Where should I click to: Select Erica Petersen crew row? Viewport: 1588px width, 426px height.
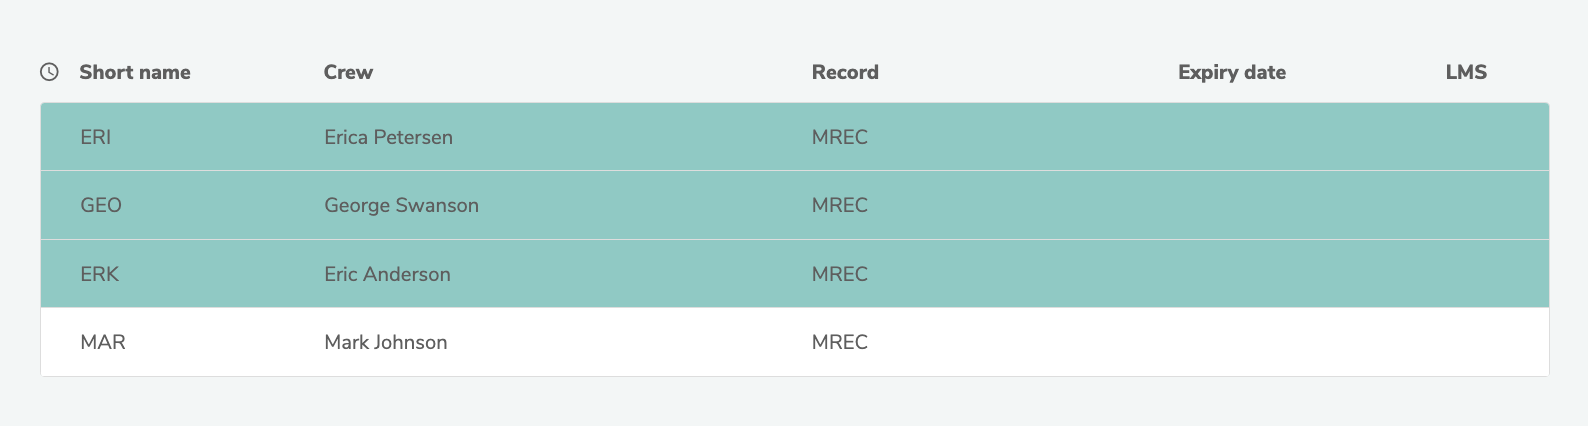(x=388, y=137)
